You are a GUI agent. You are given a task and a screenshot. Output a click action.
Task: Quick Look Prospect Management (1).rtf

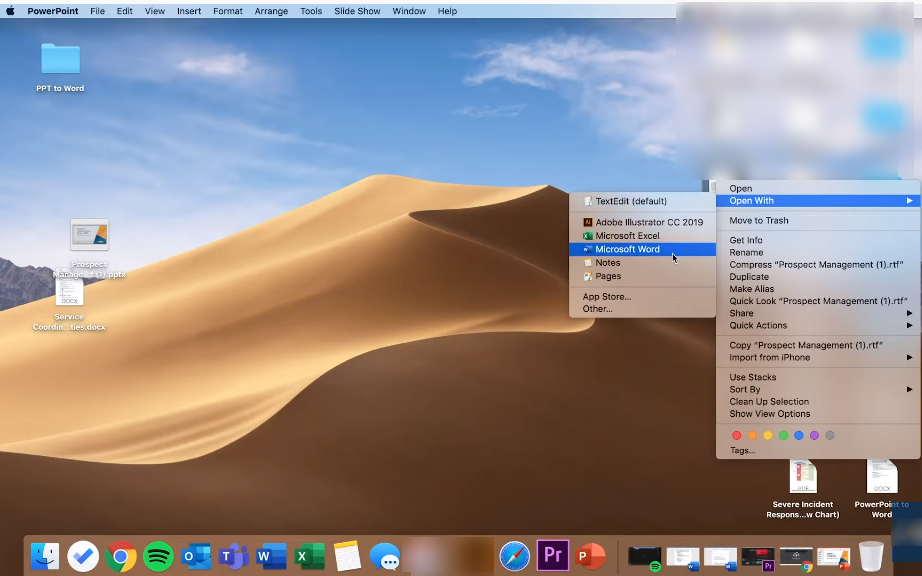pos(818,301)
